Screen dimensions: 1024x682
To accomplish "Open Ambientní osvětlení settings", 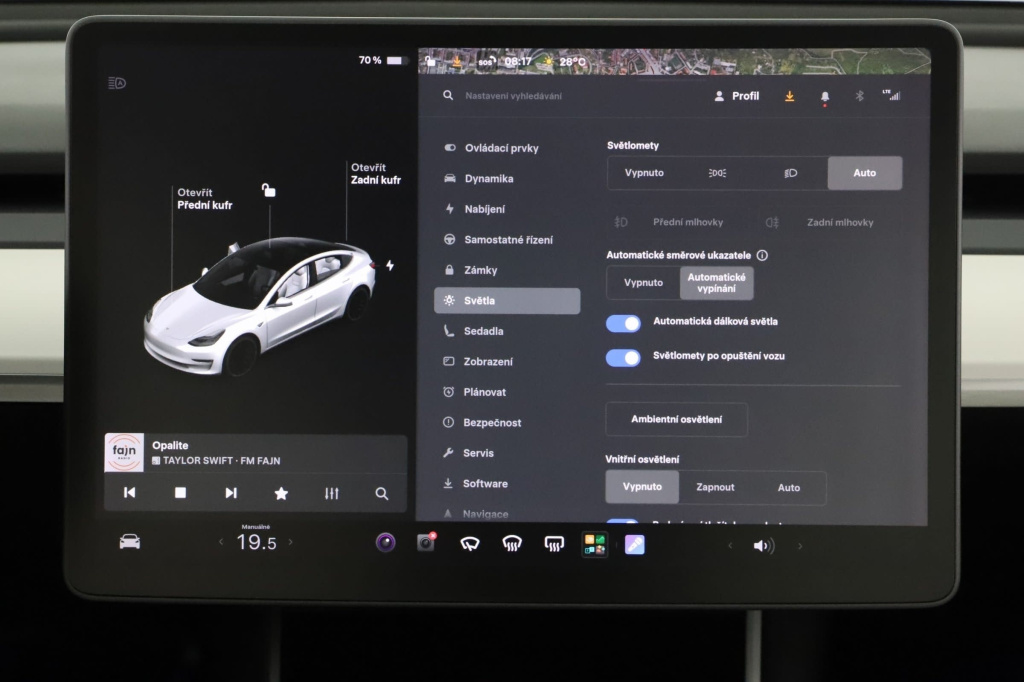I will point(677,419).
